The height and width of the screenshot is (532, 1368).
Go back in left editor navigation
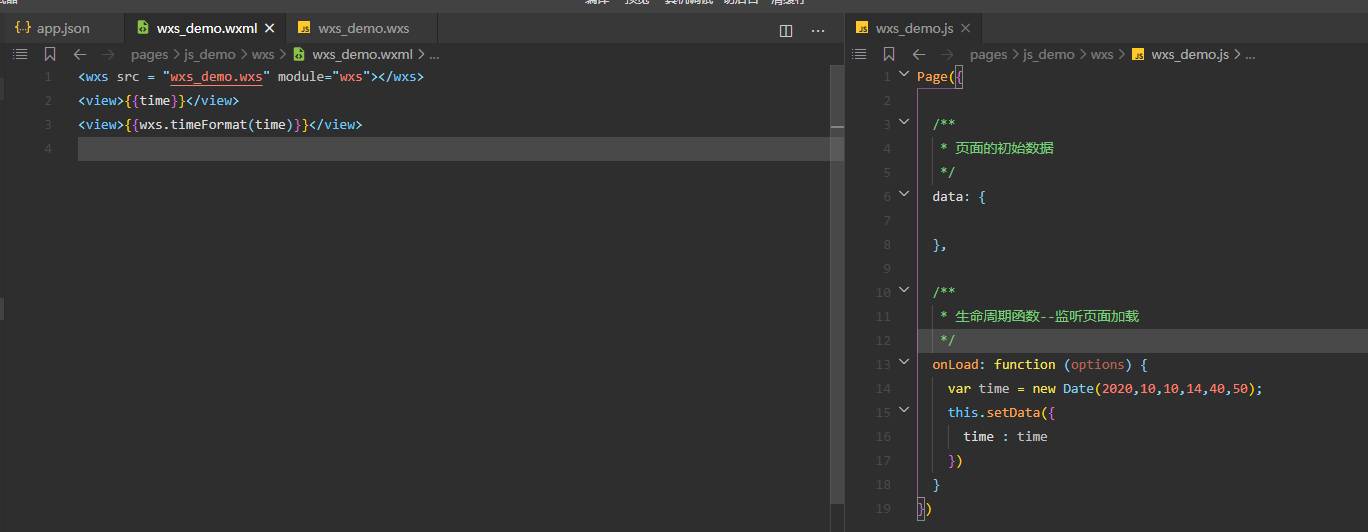click(x=80, y=55)
